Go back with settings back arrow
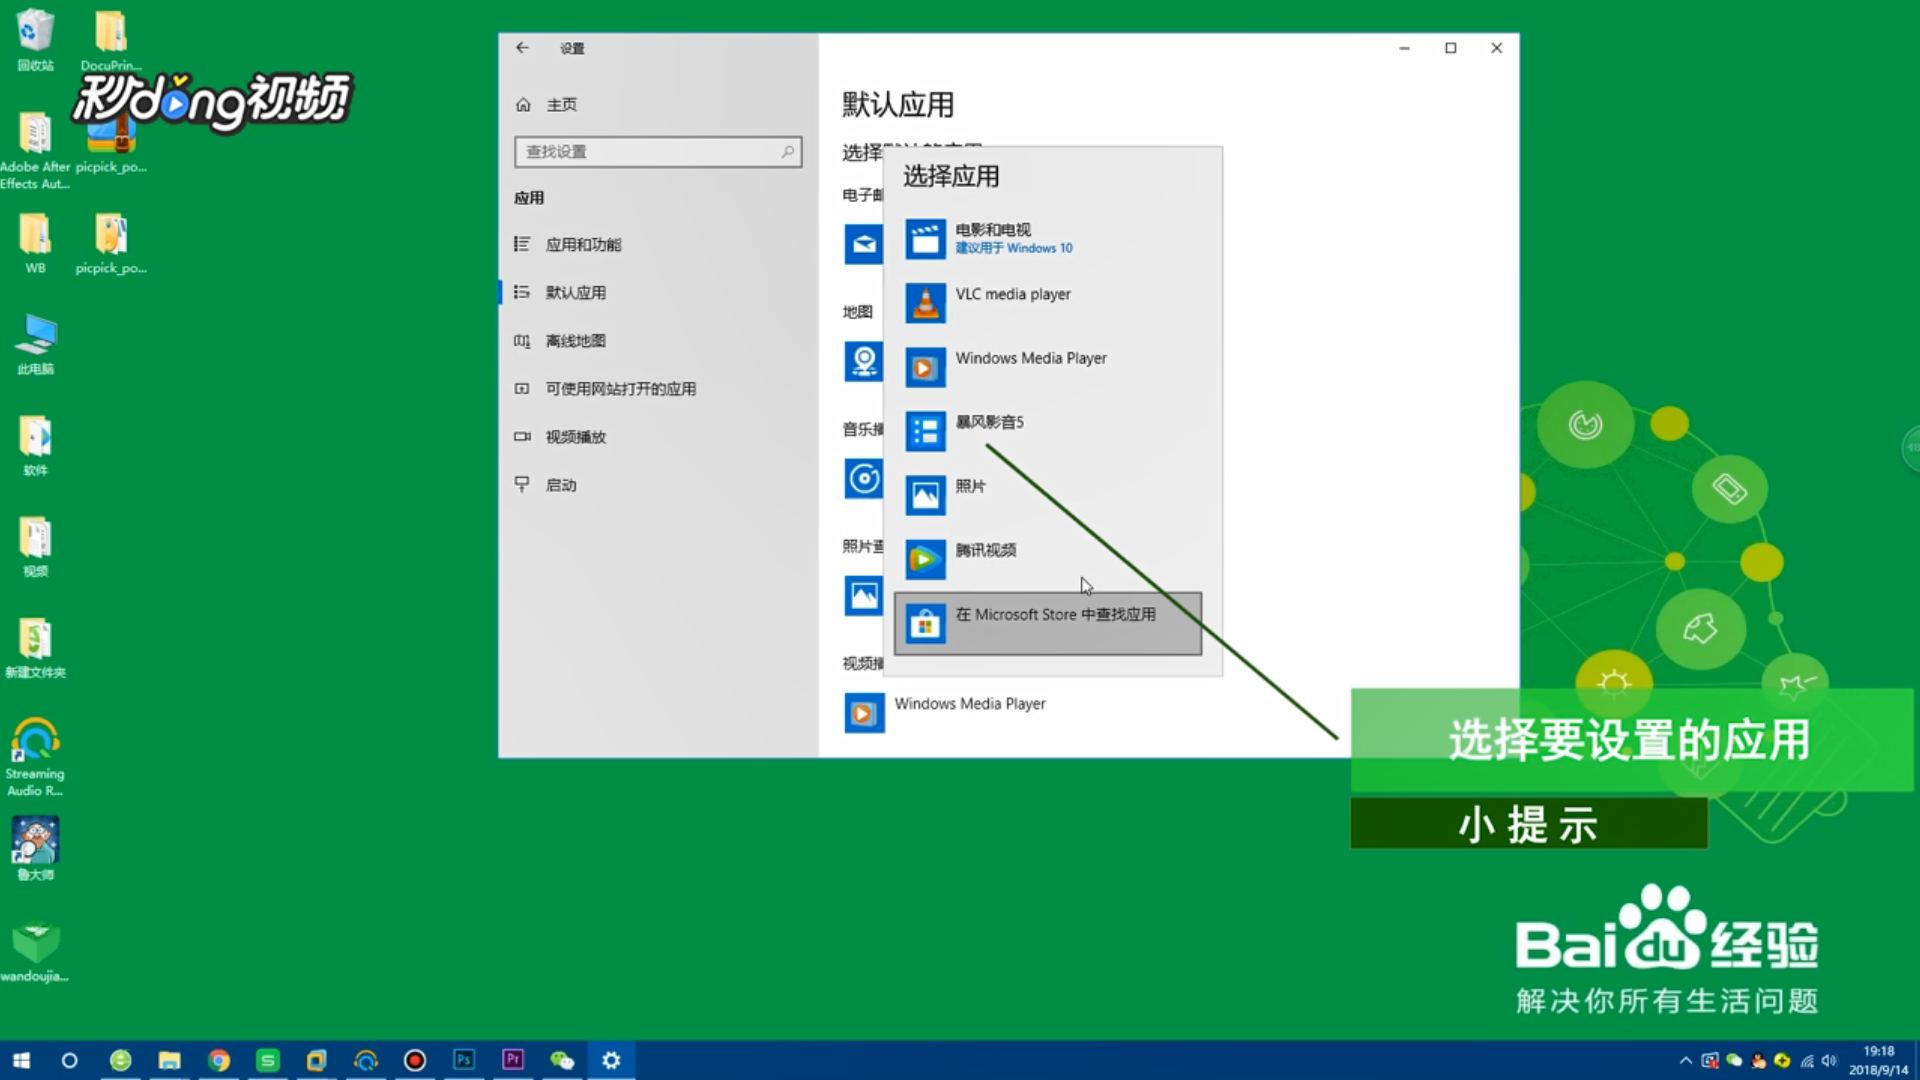This screenshot has height=1080, width=1920. coord(522,48)
